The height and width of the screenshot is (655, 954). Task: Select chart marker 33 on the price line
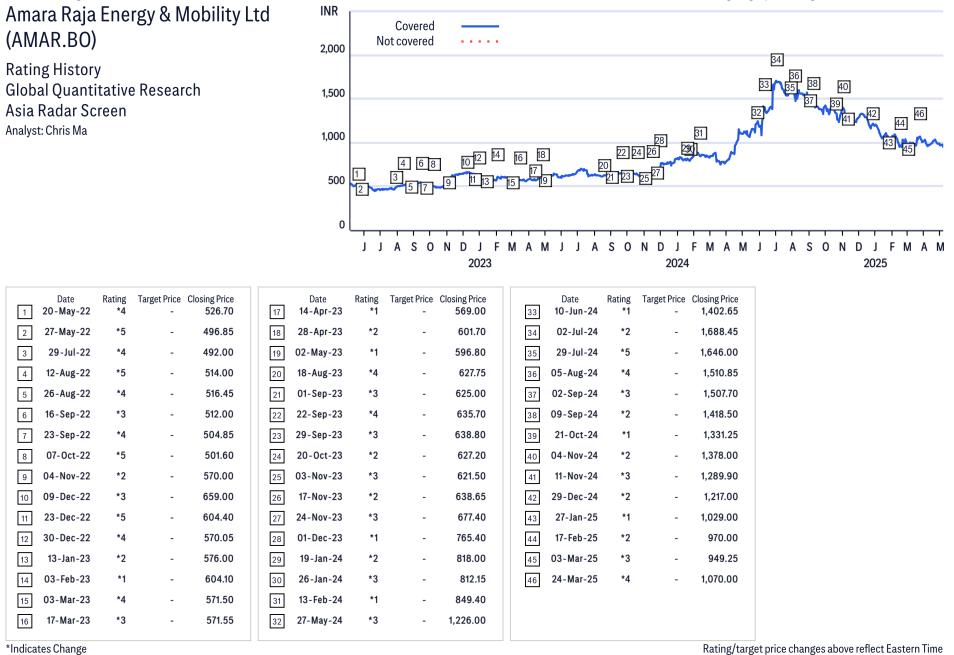[765, 85]
